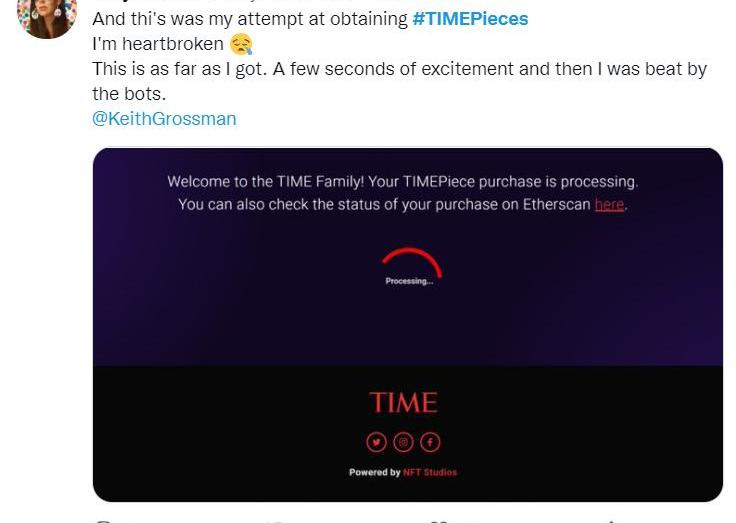Image resolution: width=736 pixels, height=523 pixels.
Task: Click the words "the bots." in tweet
Action: pyautogui.click(x=129, y=94)
